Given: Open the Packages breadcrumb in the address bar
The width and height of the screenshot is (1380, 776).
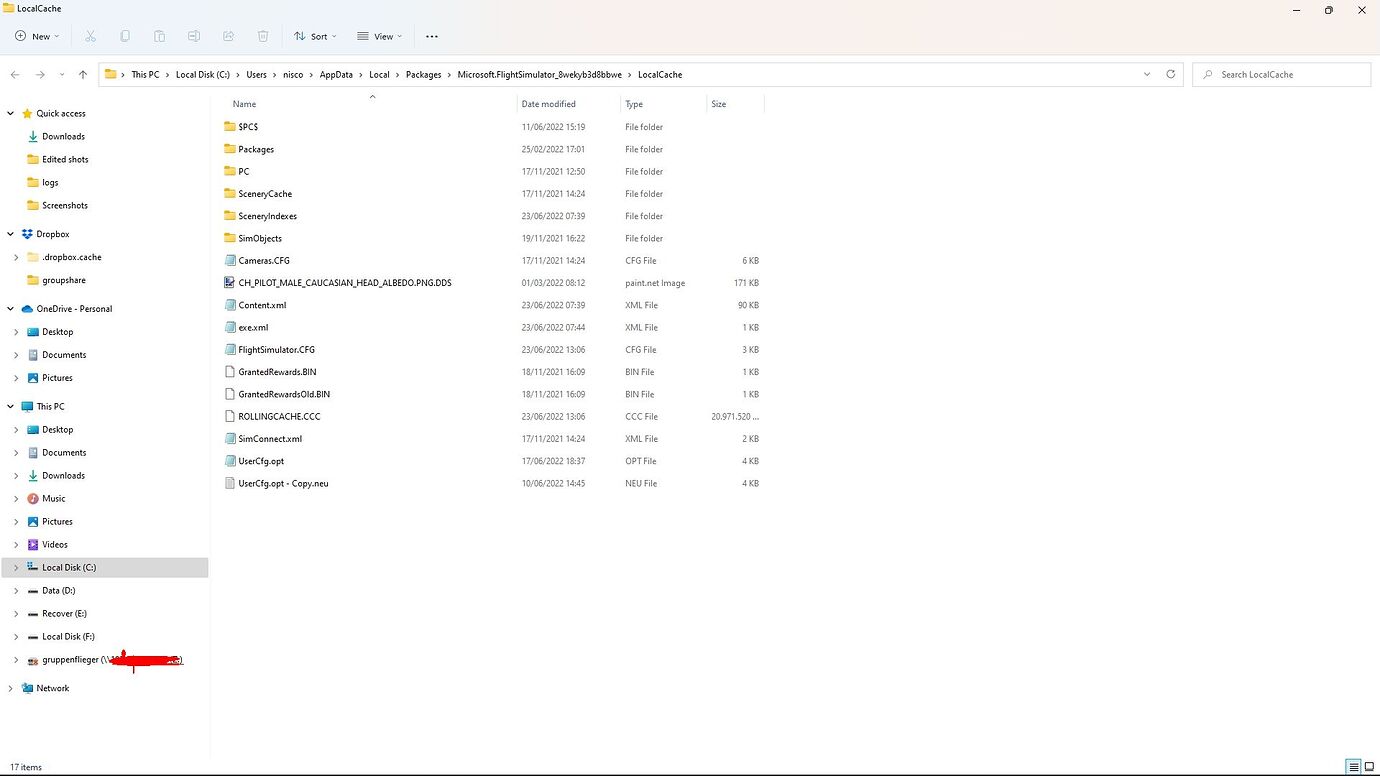Looking at the screenshot, I should pyautogui.click(x=423, y=74).
